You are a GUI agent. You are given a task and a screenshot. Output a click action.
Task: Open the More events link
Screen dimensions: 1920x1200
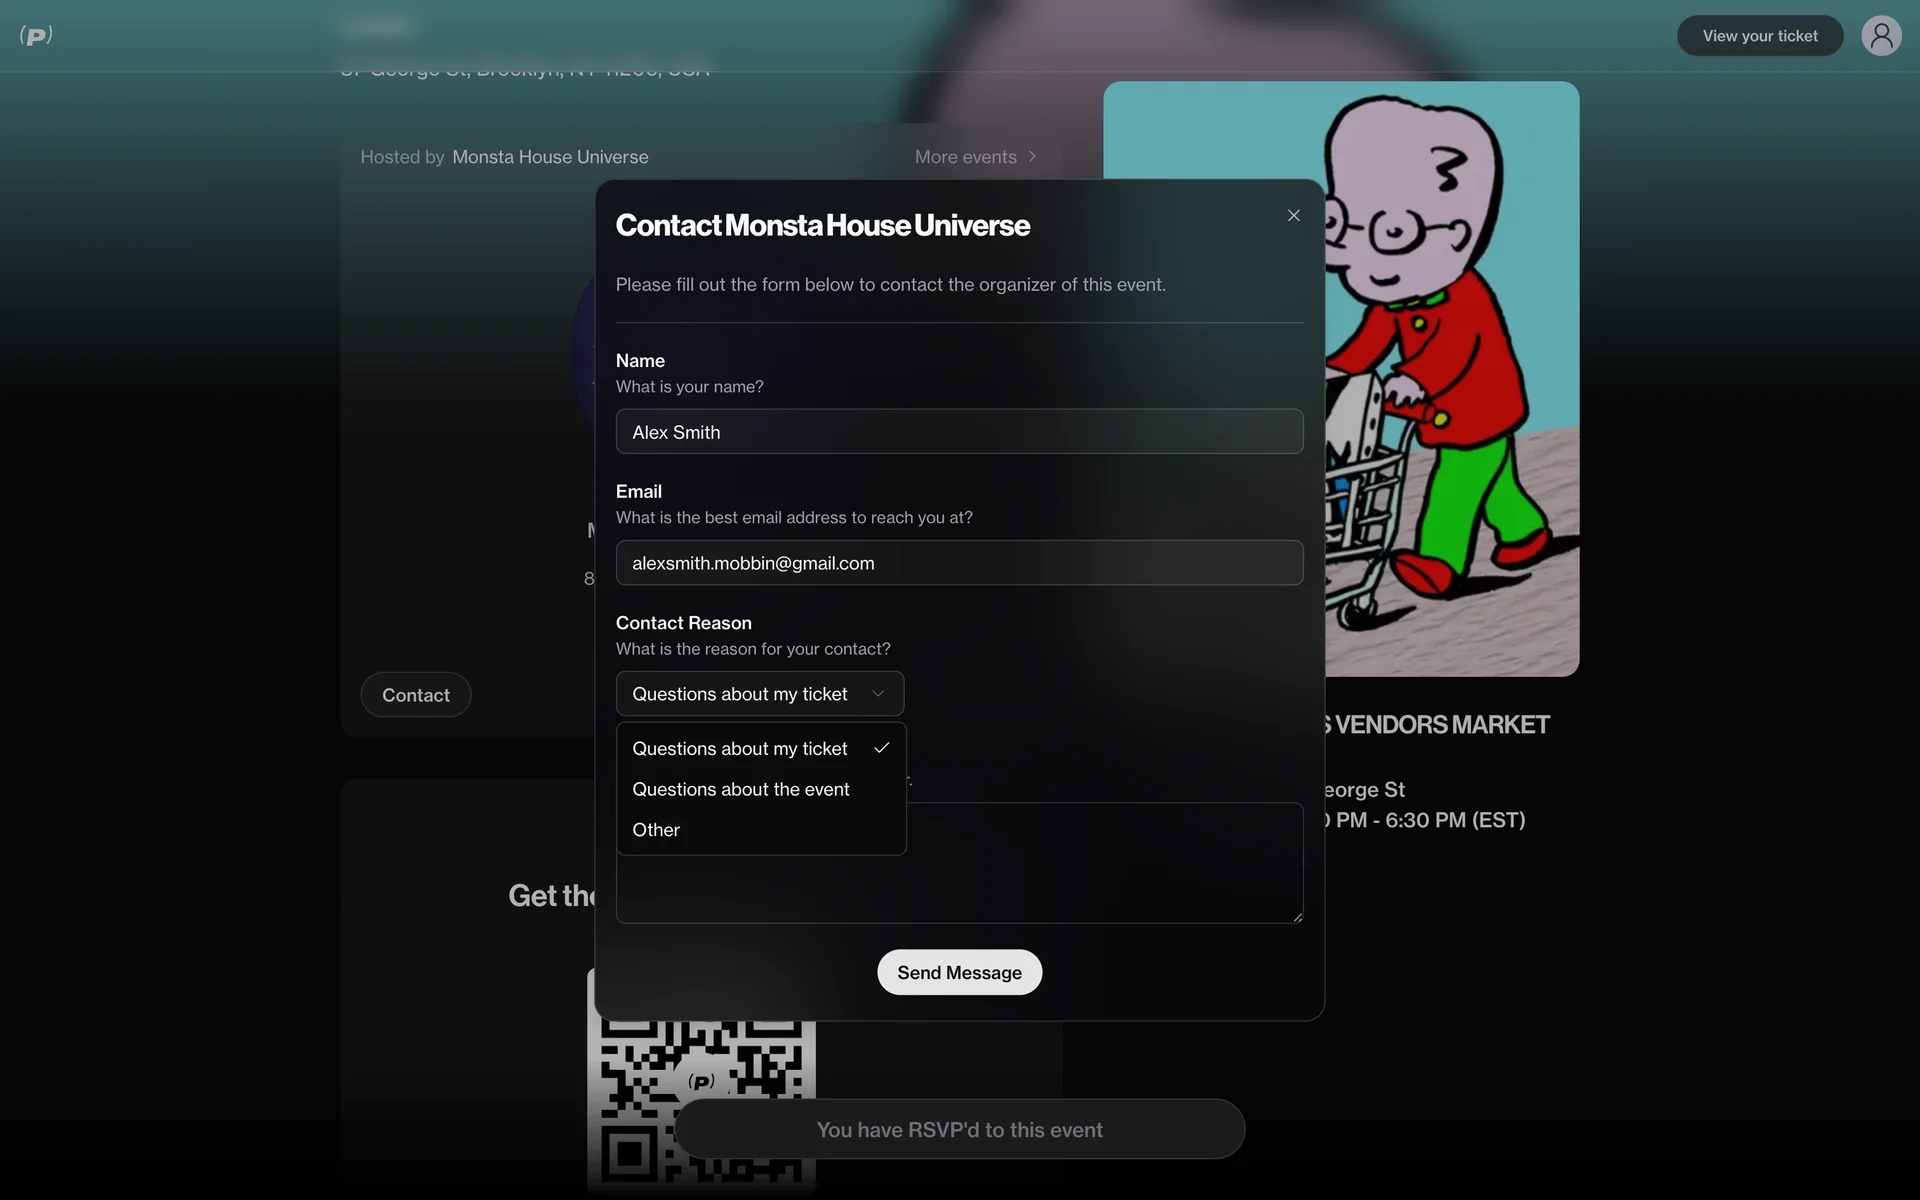(x=965, y=157)
